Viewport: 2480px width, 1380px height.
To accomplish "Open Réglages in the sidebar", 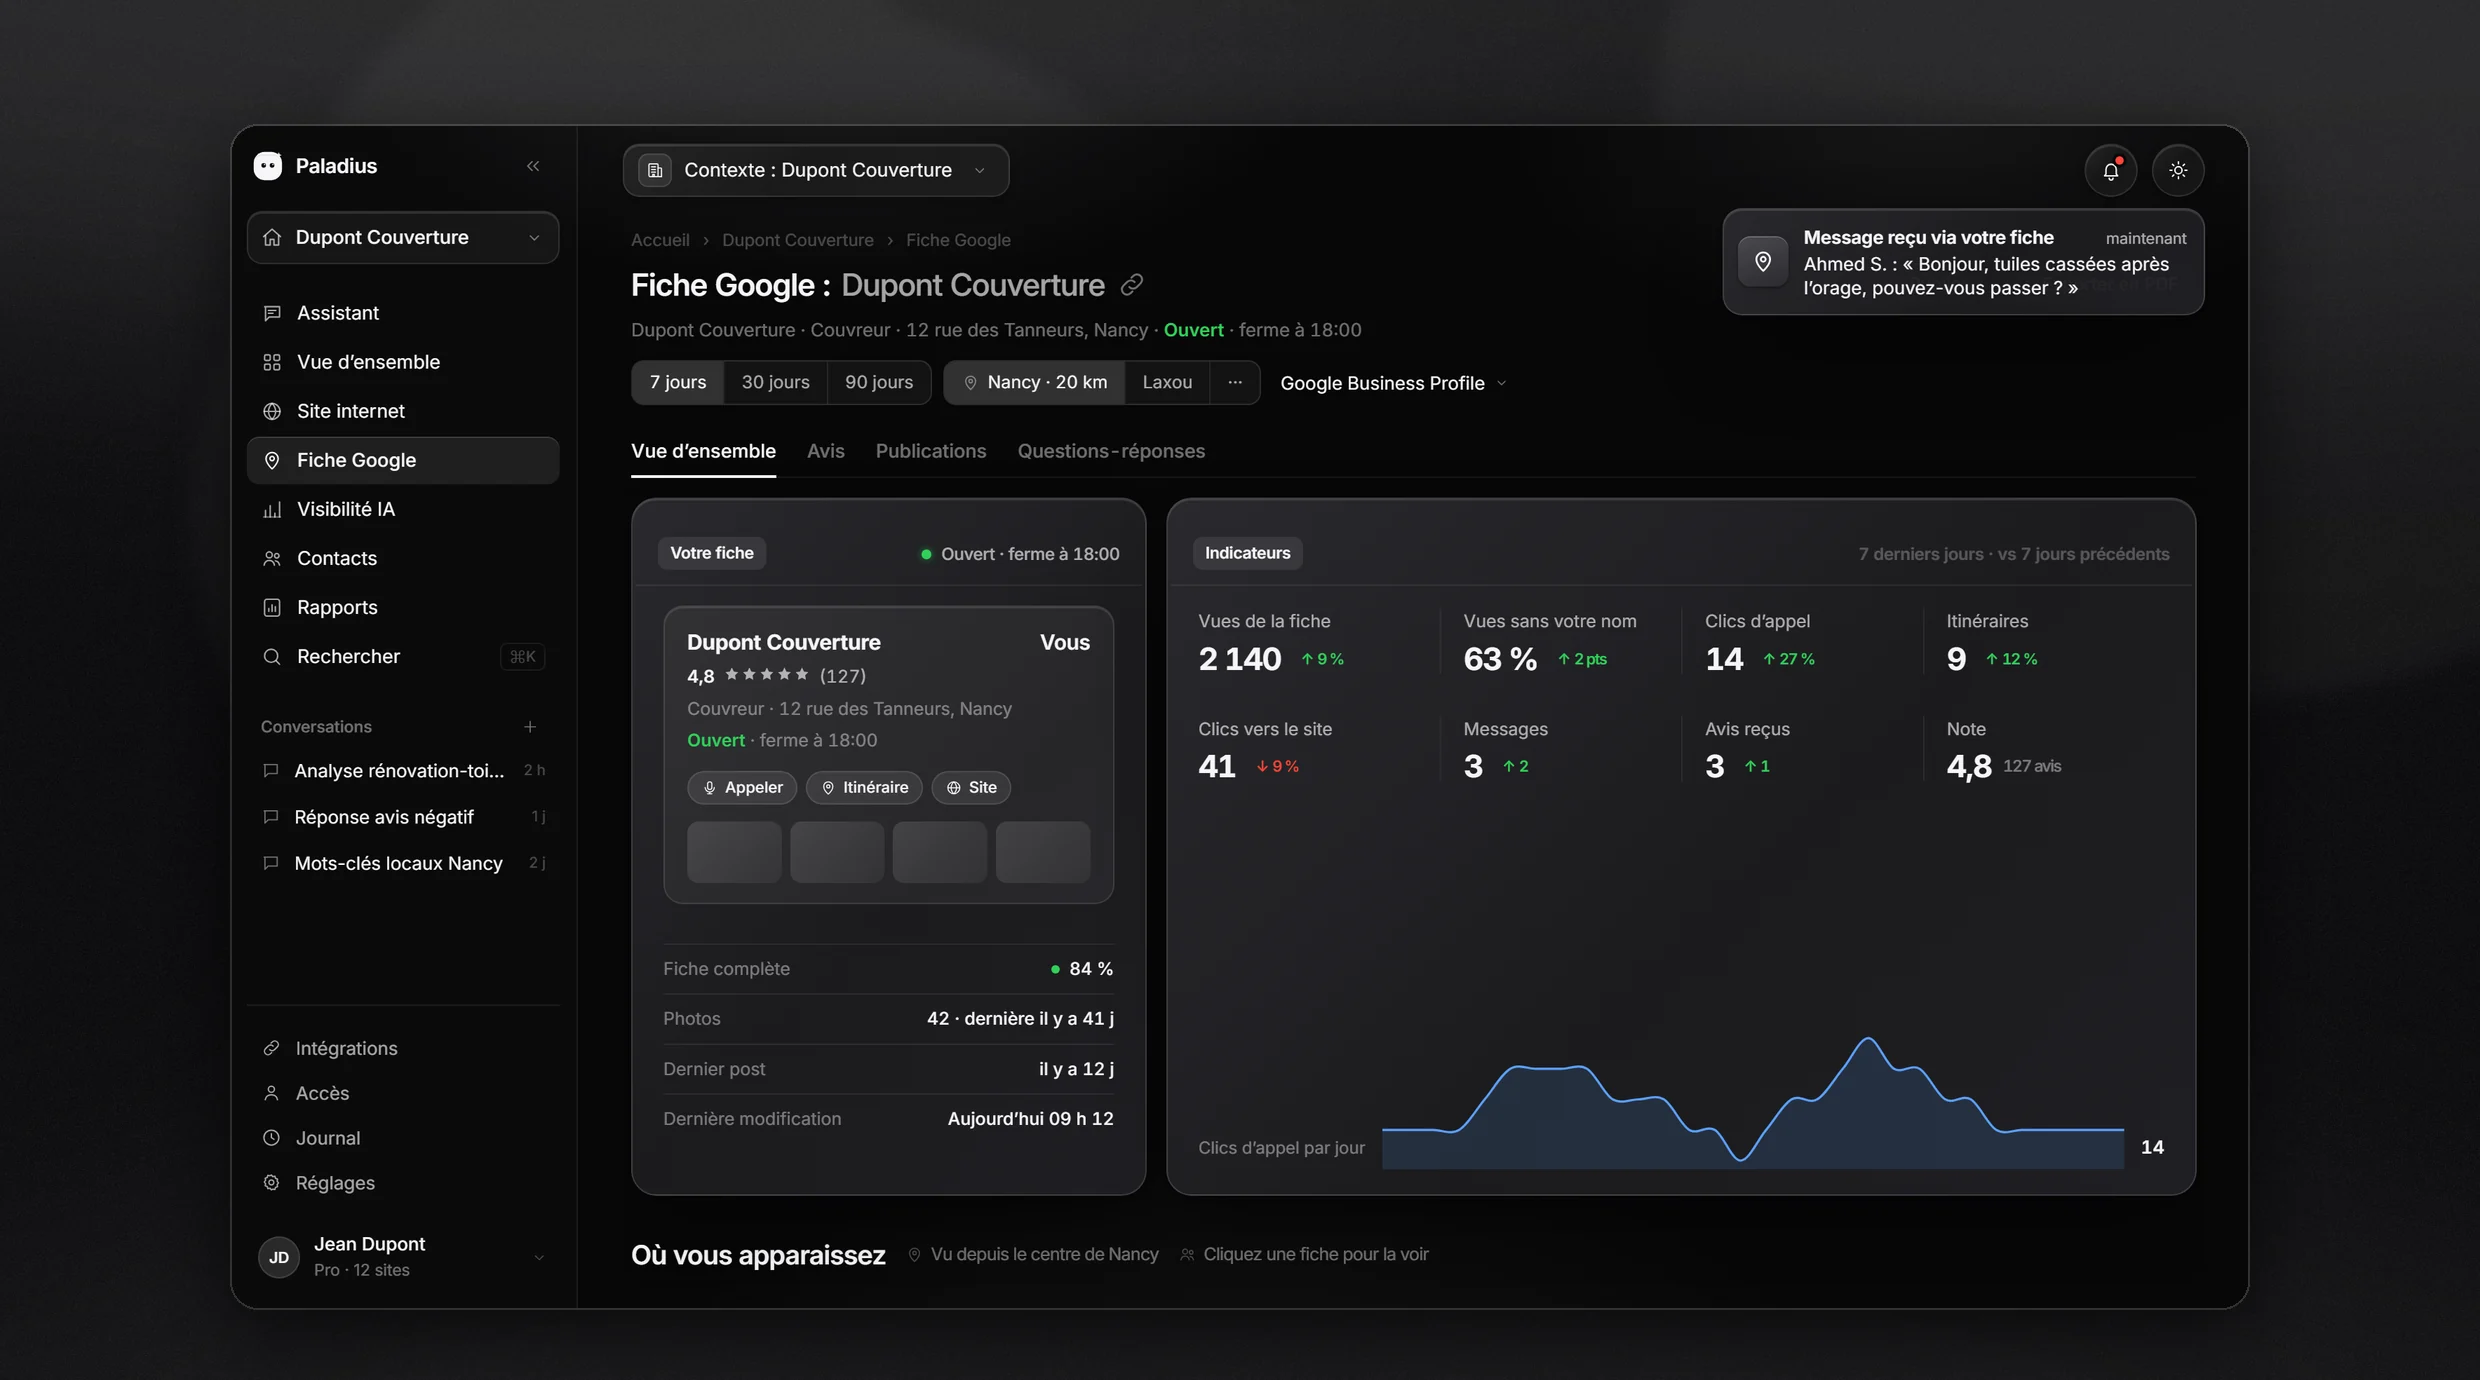I will tap(403, 1183).
